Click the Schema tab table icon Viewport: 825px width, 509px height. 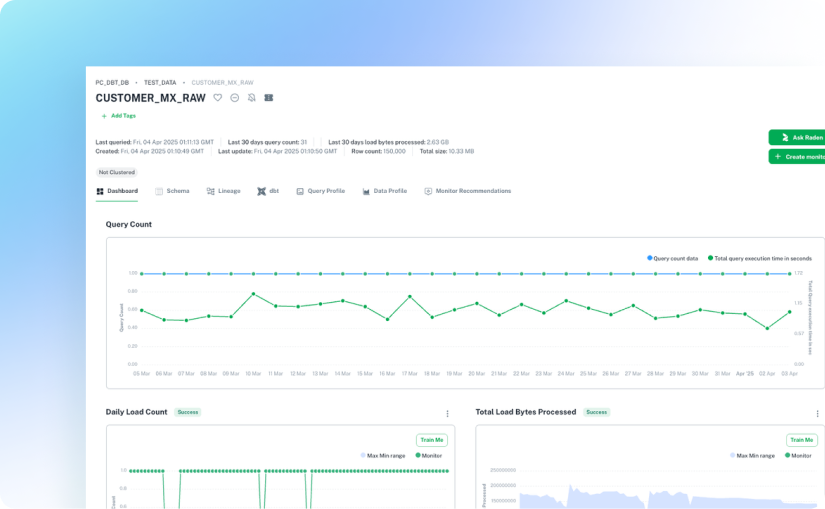(159, 191)
